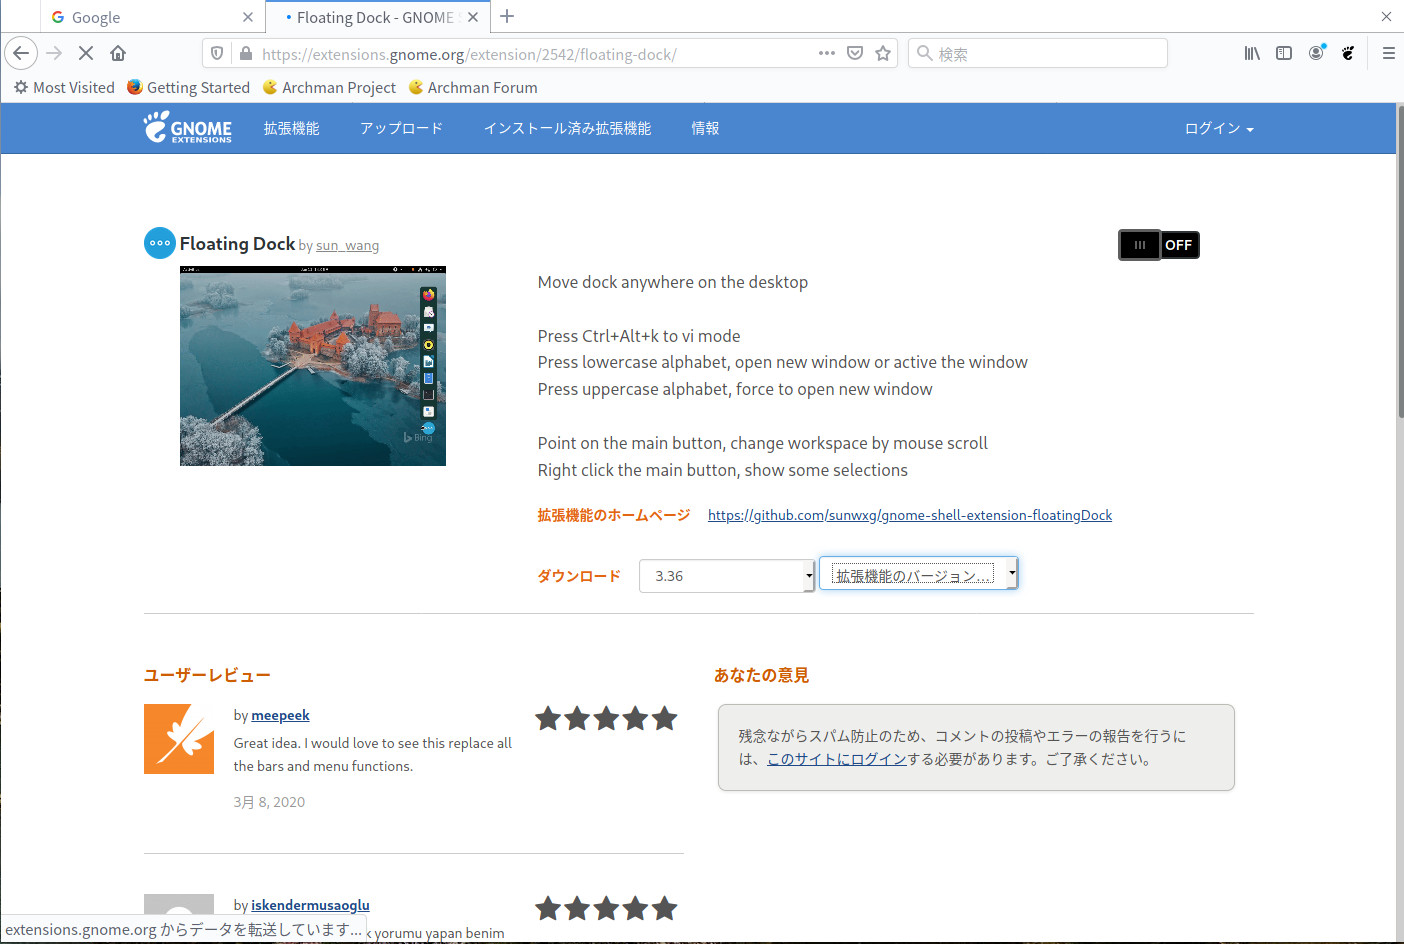Click the review date 3月 8, 2020
The width and height of the screenshot is (1404, 944).
(269, 802)
